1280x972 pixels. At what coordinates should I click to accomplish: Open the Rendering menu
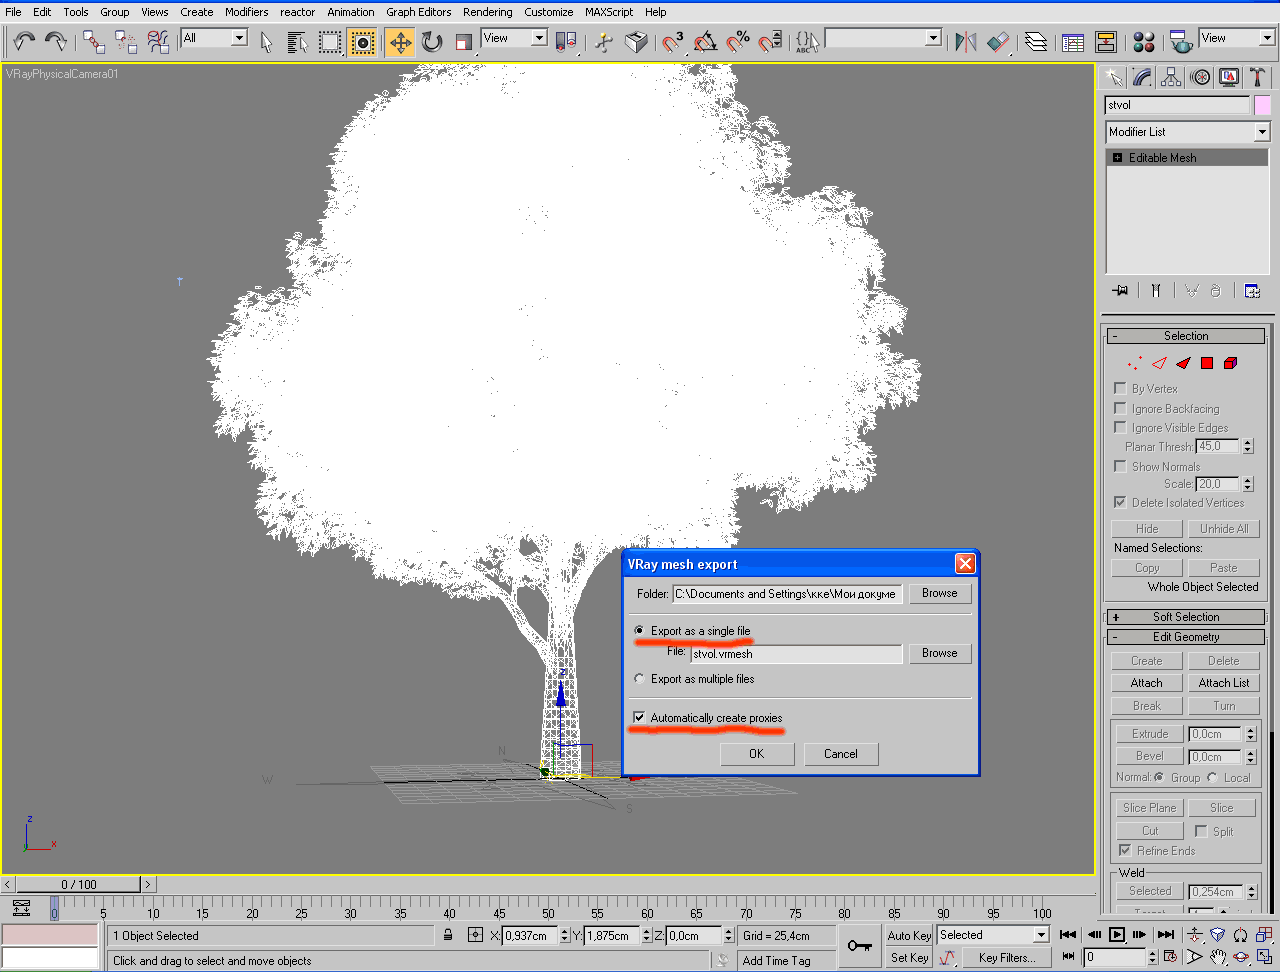click(x=487, y=12)
